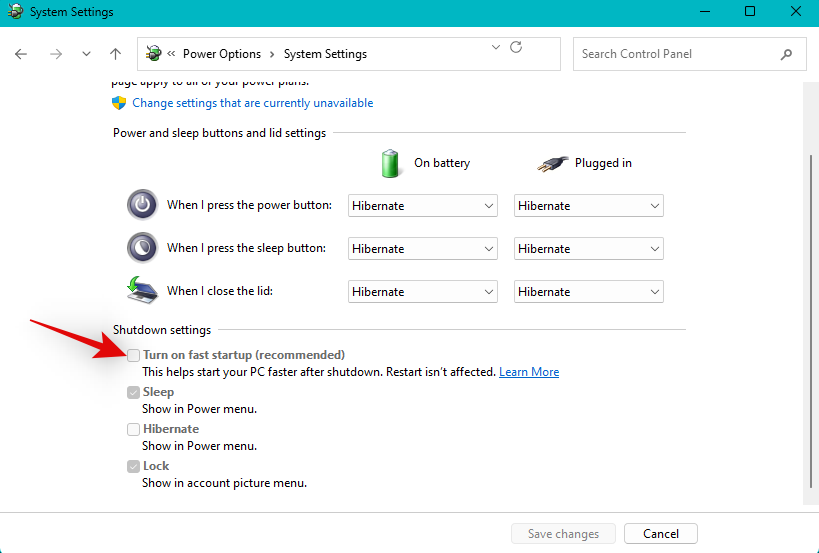Click the sleep button moon icon

pyautogui.click(x=142, y=248)
